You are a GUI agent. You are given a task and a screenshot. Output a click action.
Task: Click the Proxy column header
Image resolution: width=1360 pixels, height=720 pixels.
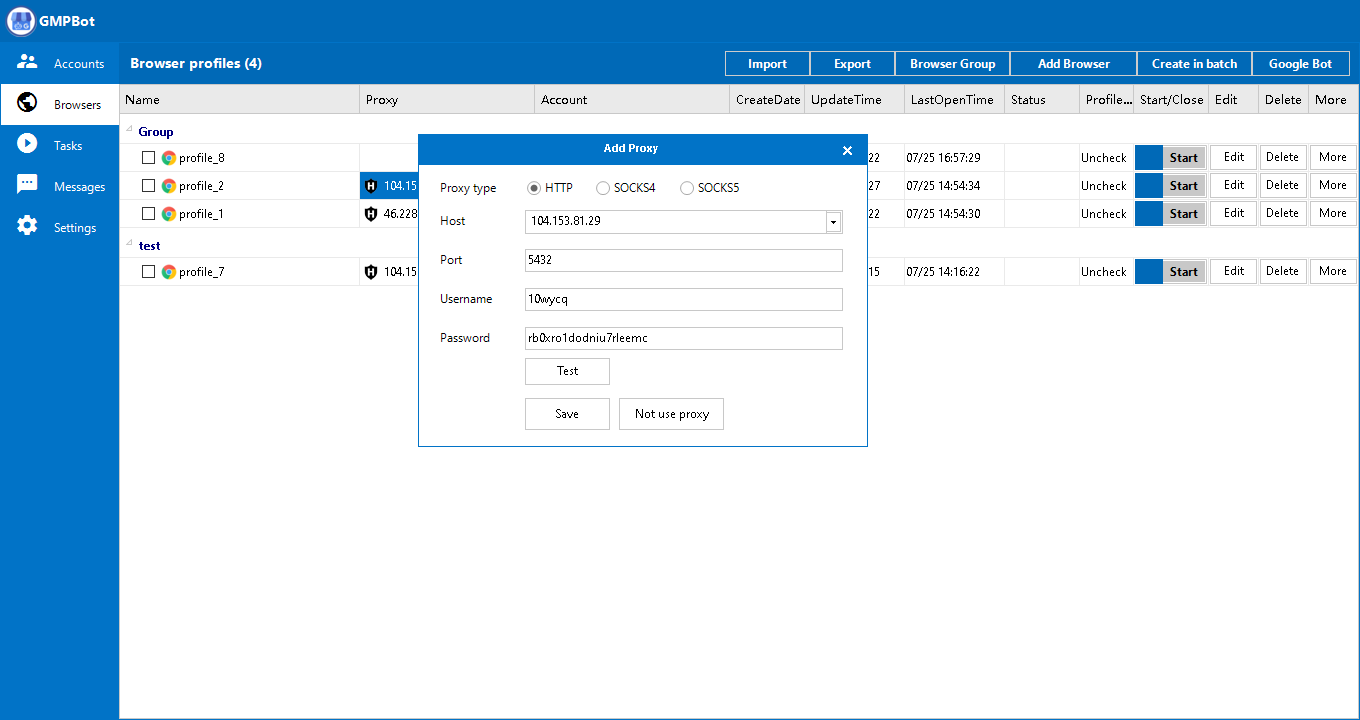tap(447, 100)
